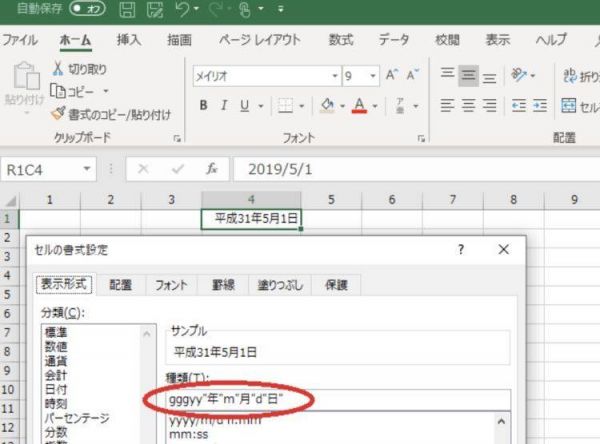Screen dimensions: 600x444
Task: Click the Center align icon
Action: click(x=468, y=105)
